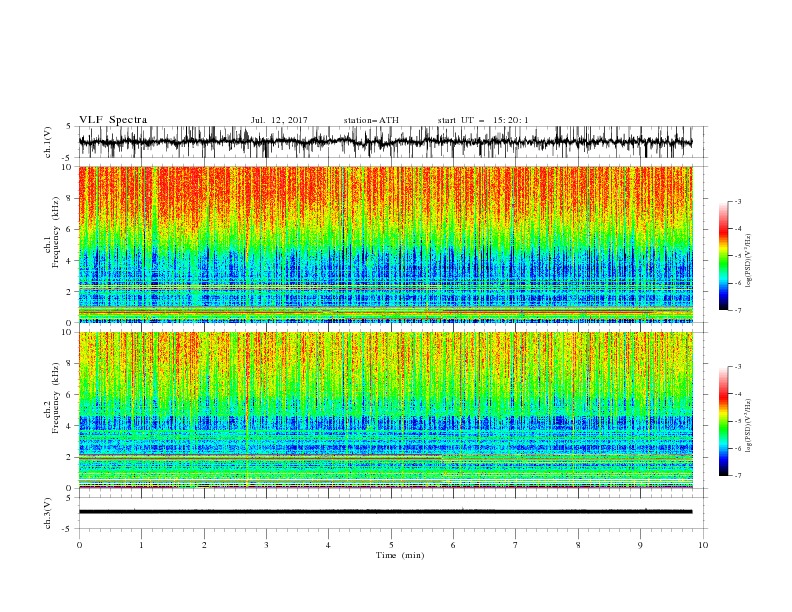Select the date text "Jul. 12, 2017"
This screenshot has height=612, width=792.
click(x=279, y=120)
